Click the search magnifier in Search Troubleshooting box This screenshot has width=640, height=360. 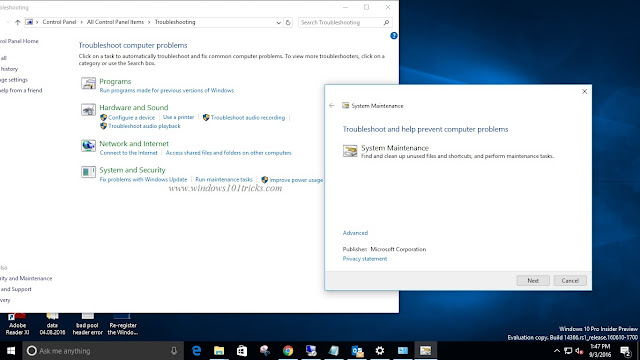[x=386, y=22]
